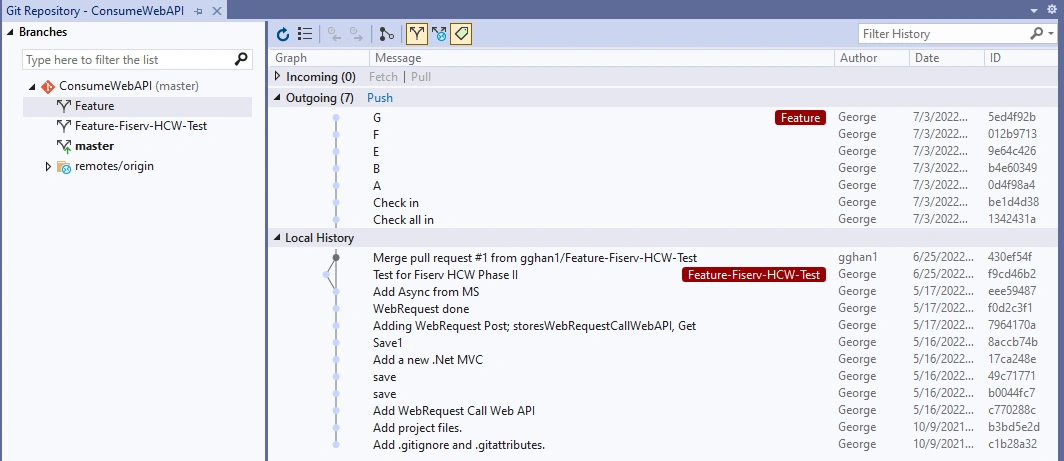Click the Push link for outgoing commits
Image resolution: width=1064 pixels, height=461 pixels.
380,98
